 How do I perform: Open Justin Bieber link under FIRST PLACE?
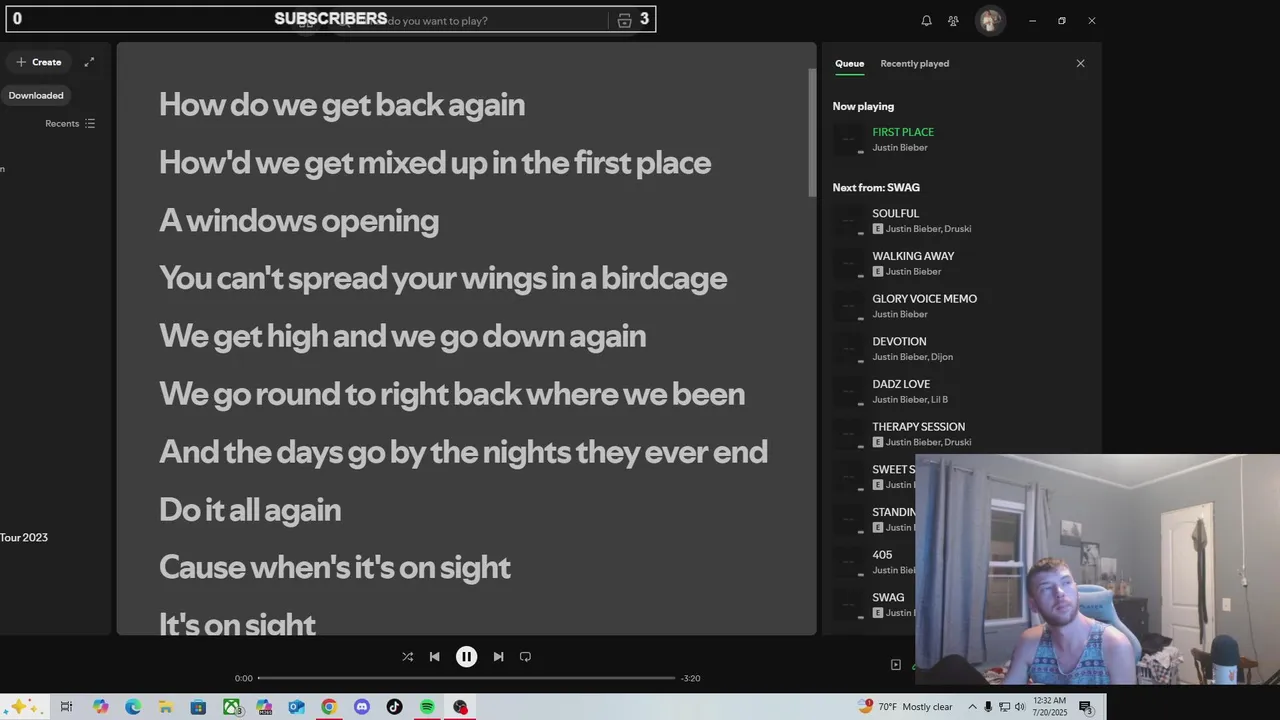[900, 148]
